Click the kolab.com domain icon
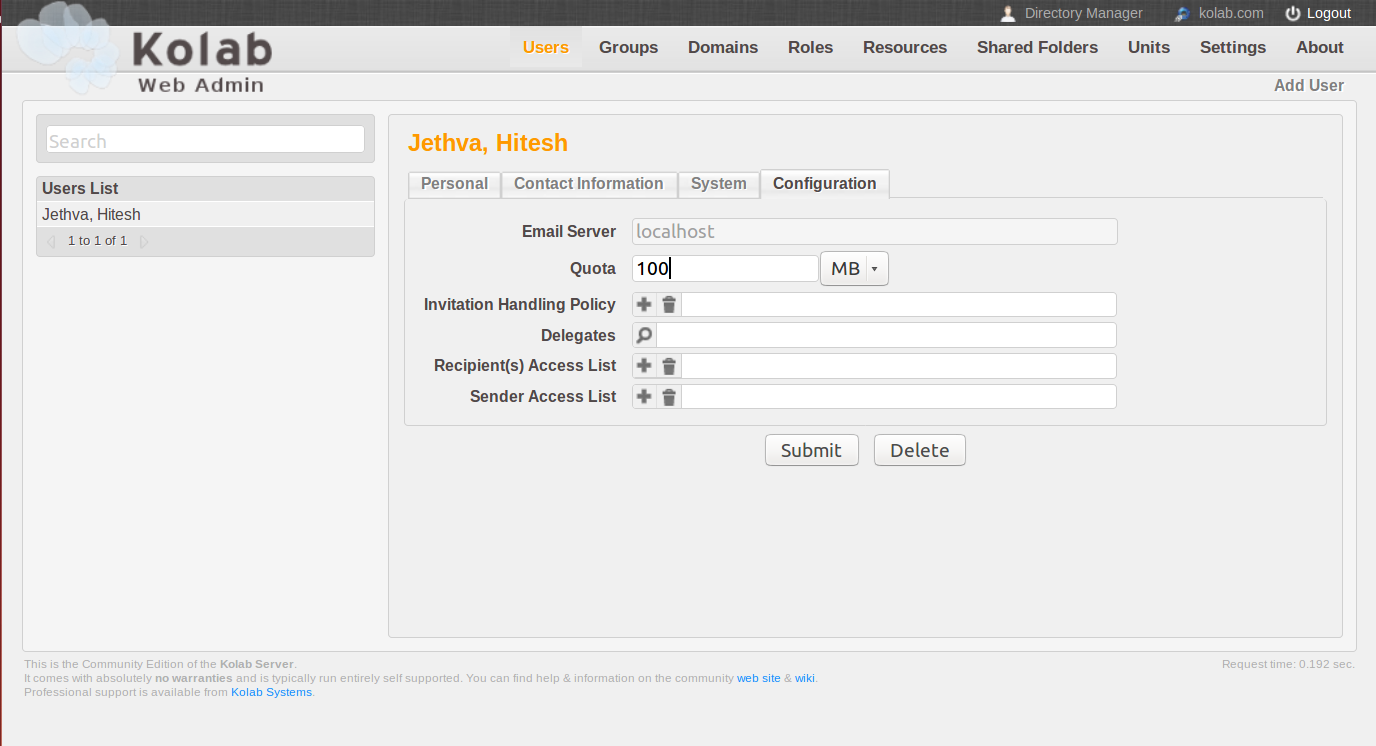 pyautogui.click(x=1183, y=14)
